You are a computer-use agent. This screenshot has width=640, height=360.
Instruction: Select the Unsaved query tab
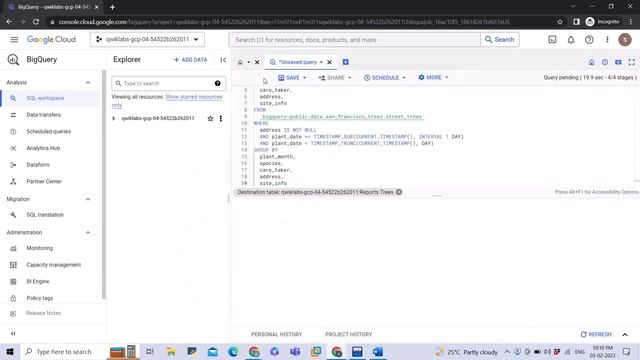coord(298,62)
